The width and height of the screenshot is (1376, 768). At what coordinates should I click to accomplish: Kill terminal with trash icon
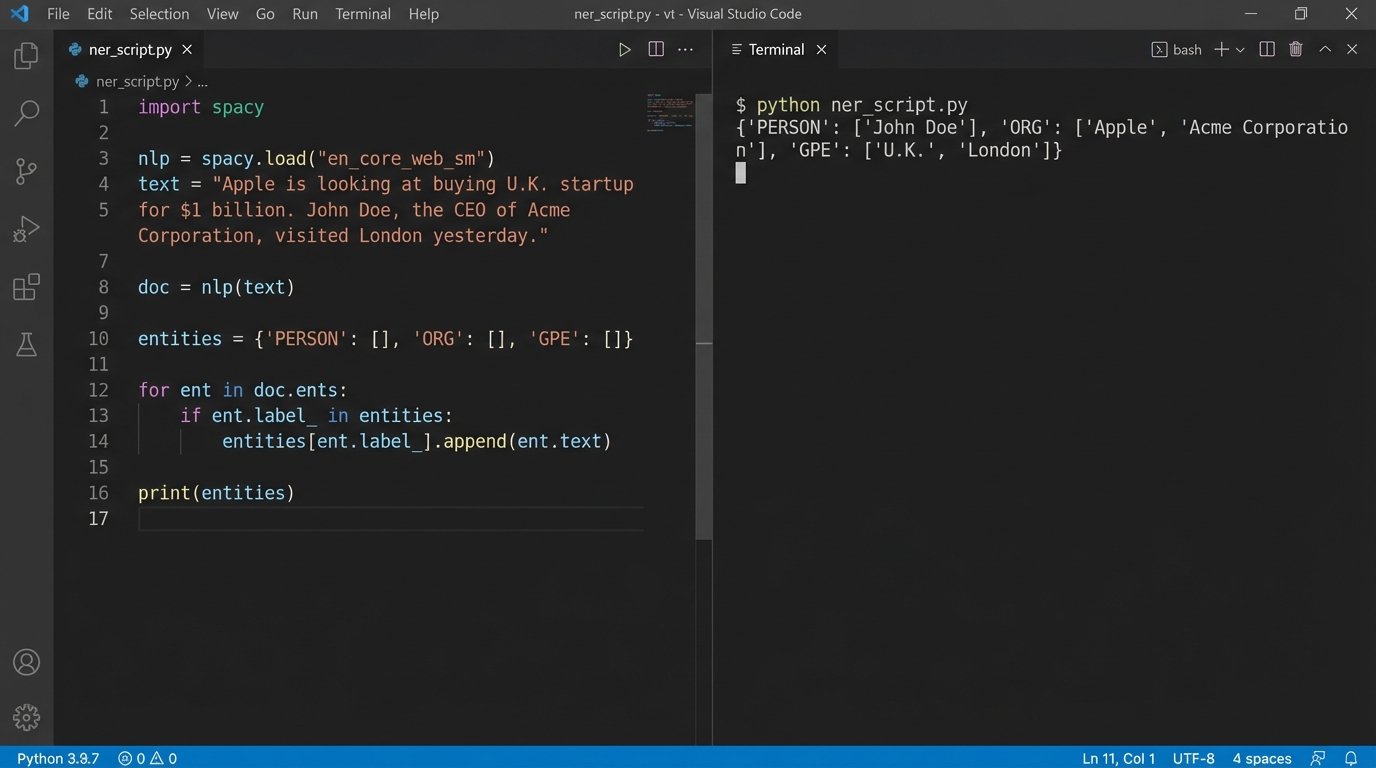point(1296,49)
